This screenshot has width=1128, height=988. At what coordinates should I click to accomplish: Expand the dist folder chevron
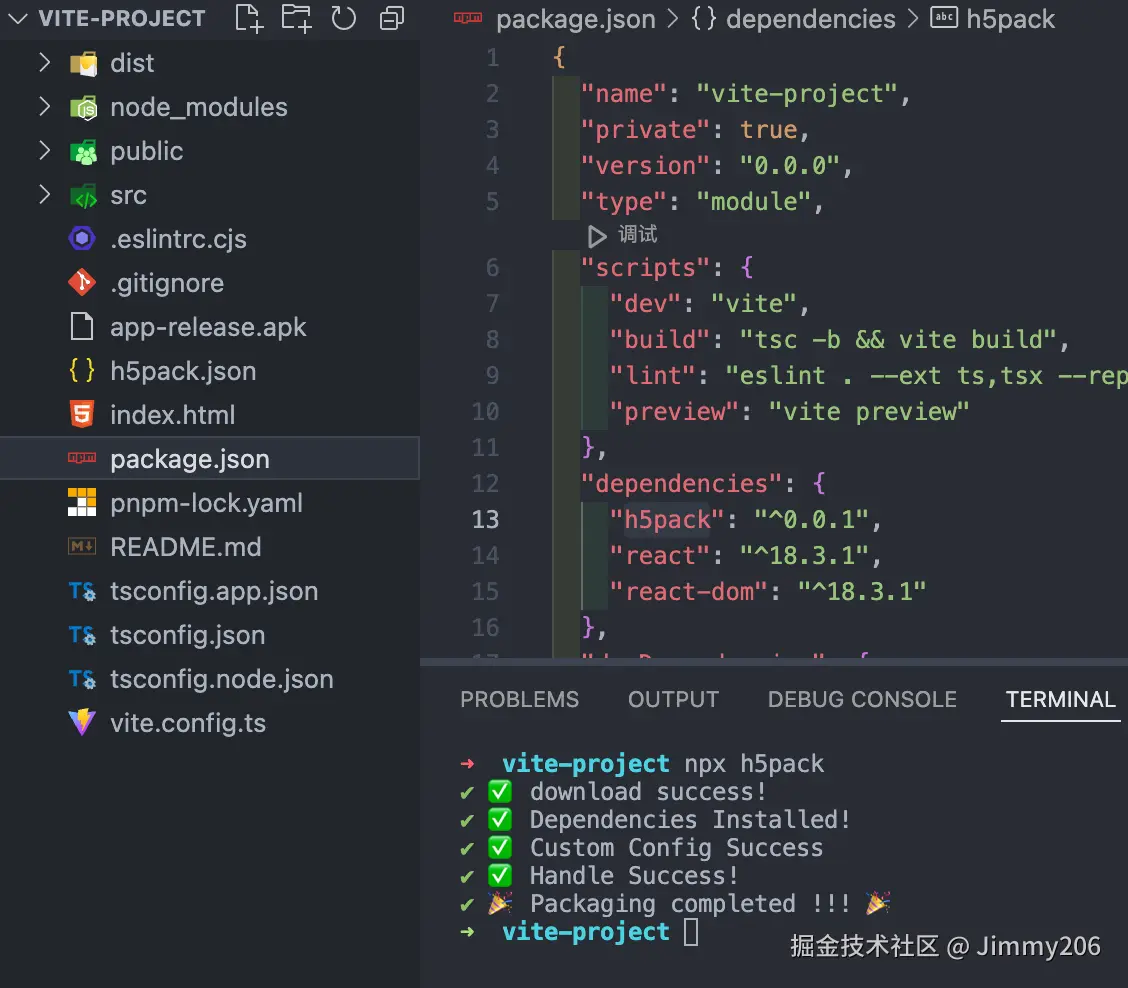[x=45, y=63]
